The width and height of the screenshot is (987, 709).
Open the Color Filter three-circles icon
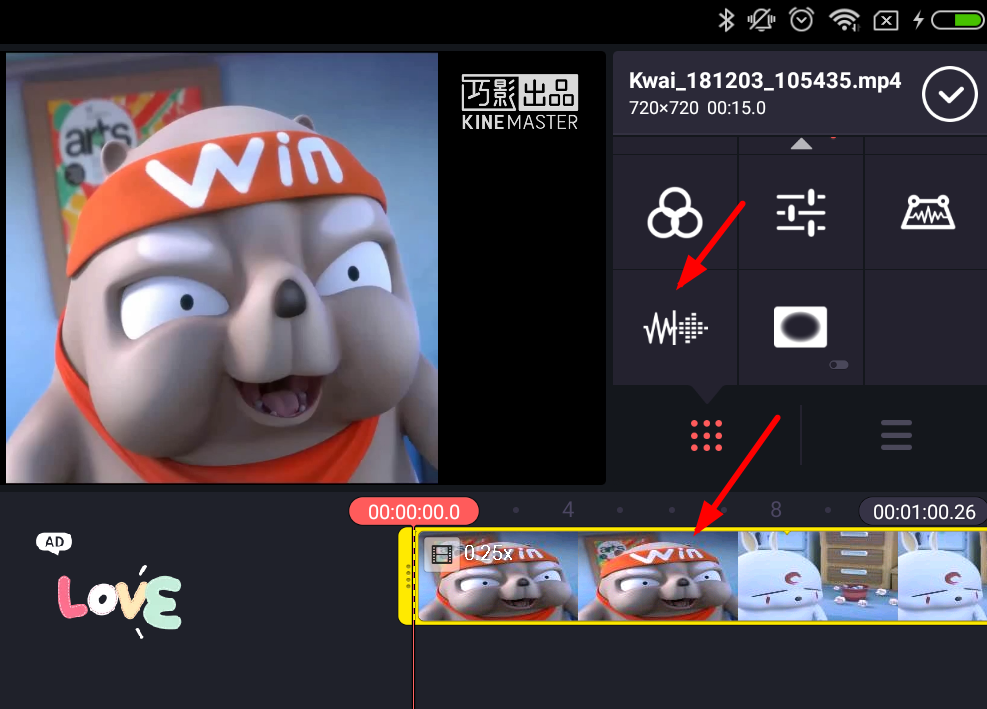tap(675, 213)
